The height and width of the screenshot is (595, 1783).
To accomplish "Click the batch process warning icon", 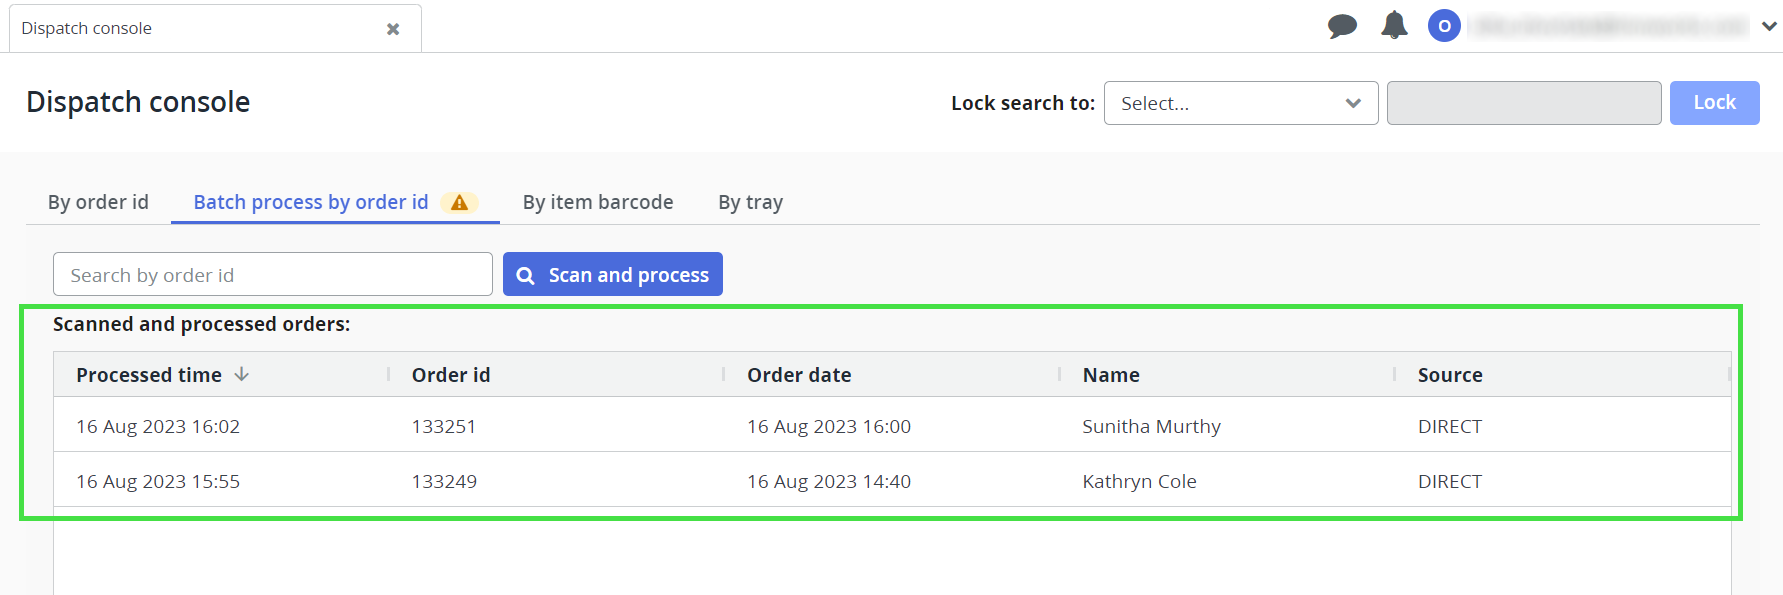I will [460, 203].
